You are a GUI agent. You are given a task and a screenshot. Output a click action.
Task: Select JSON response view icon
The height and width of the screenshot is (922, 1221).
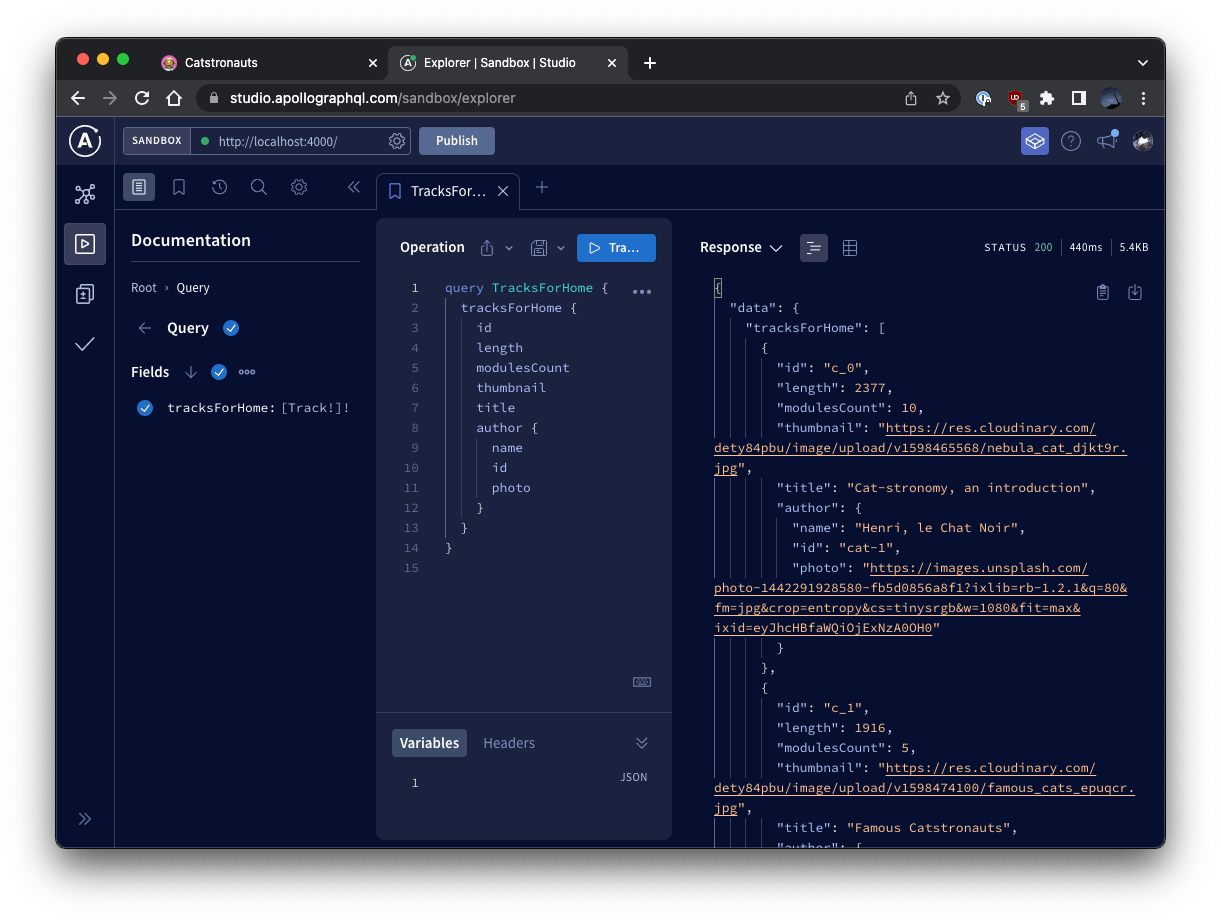[x=814, y=248]
